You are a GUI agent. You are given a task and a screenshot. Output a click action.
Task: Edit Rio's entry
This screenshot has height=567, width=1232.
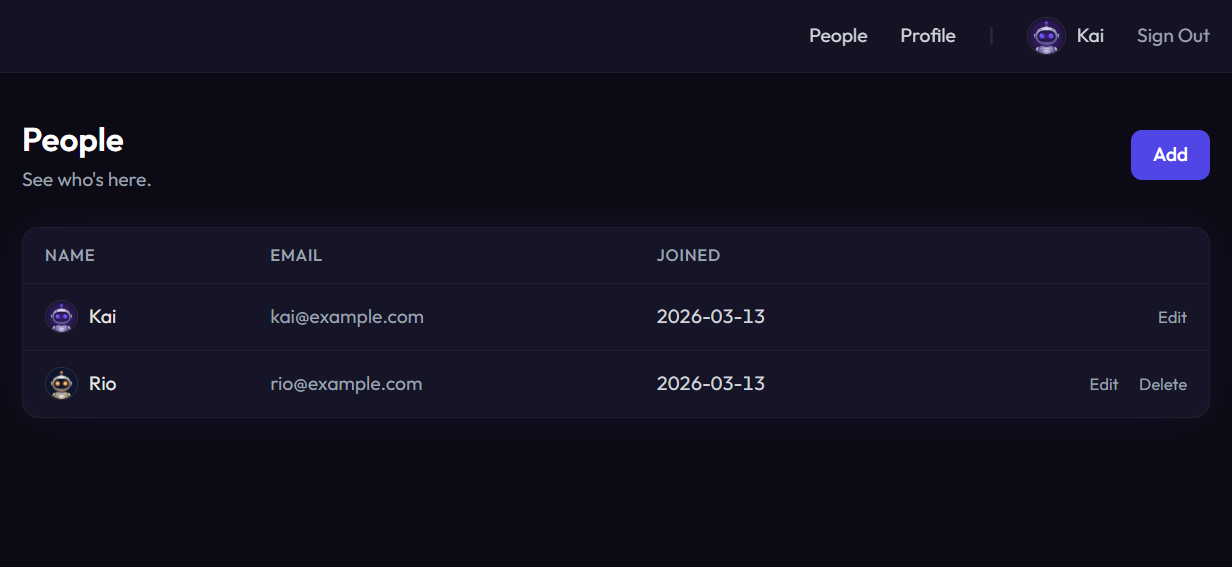coord(1104,385)
